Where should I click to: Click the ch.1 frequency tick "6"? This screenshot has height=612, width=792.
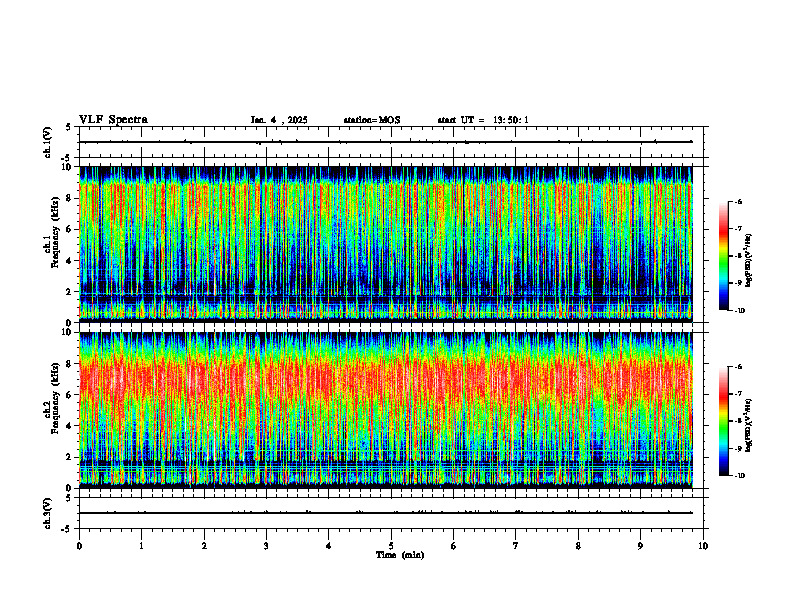[x=69, y=229]
